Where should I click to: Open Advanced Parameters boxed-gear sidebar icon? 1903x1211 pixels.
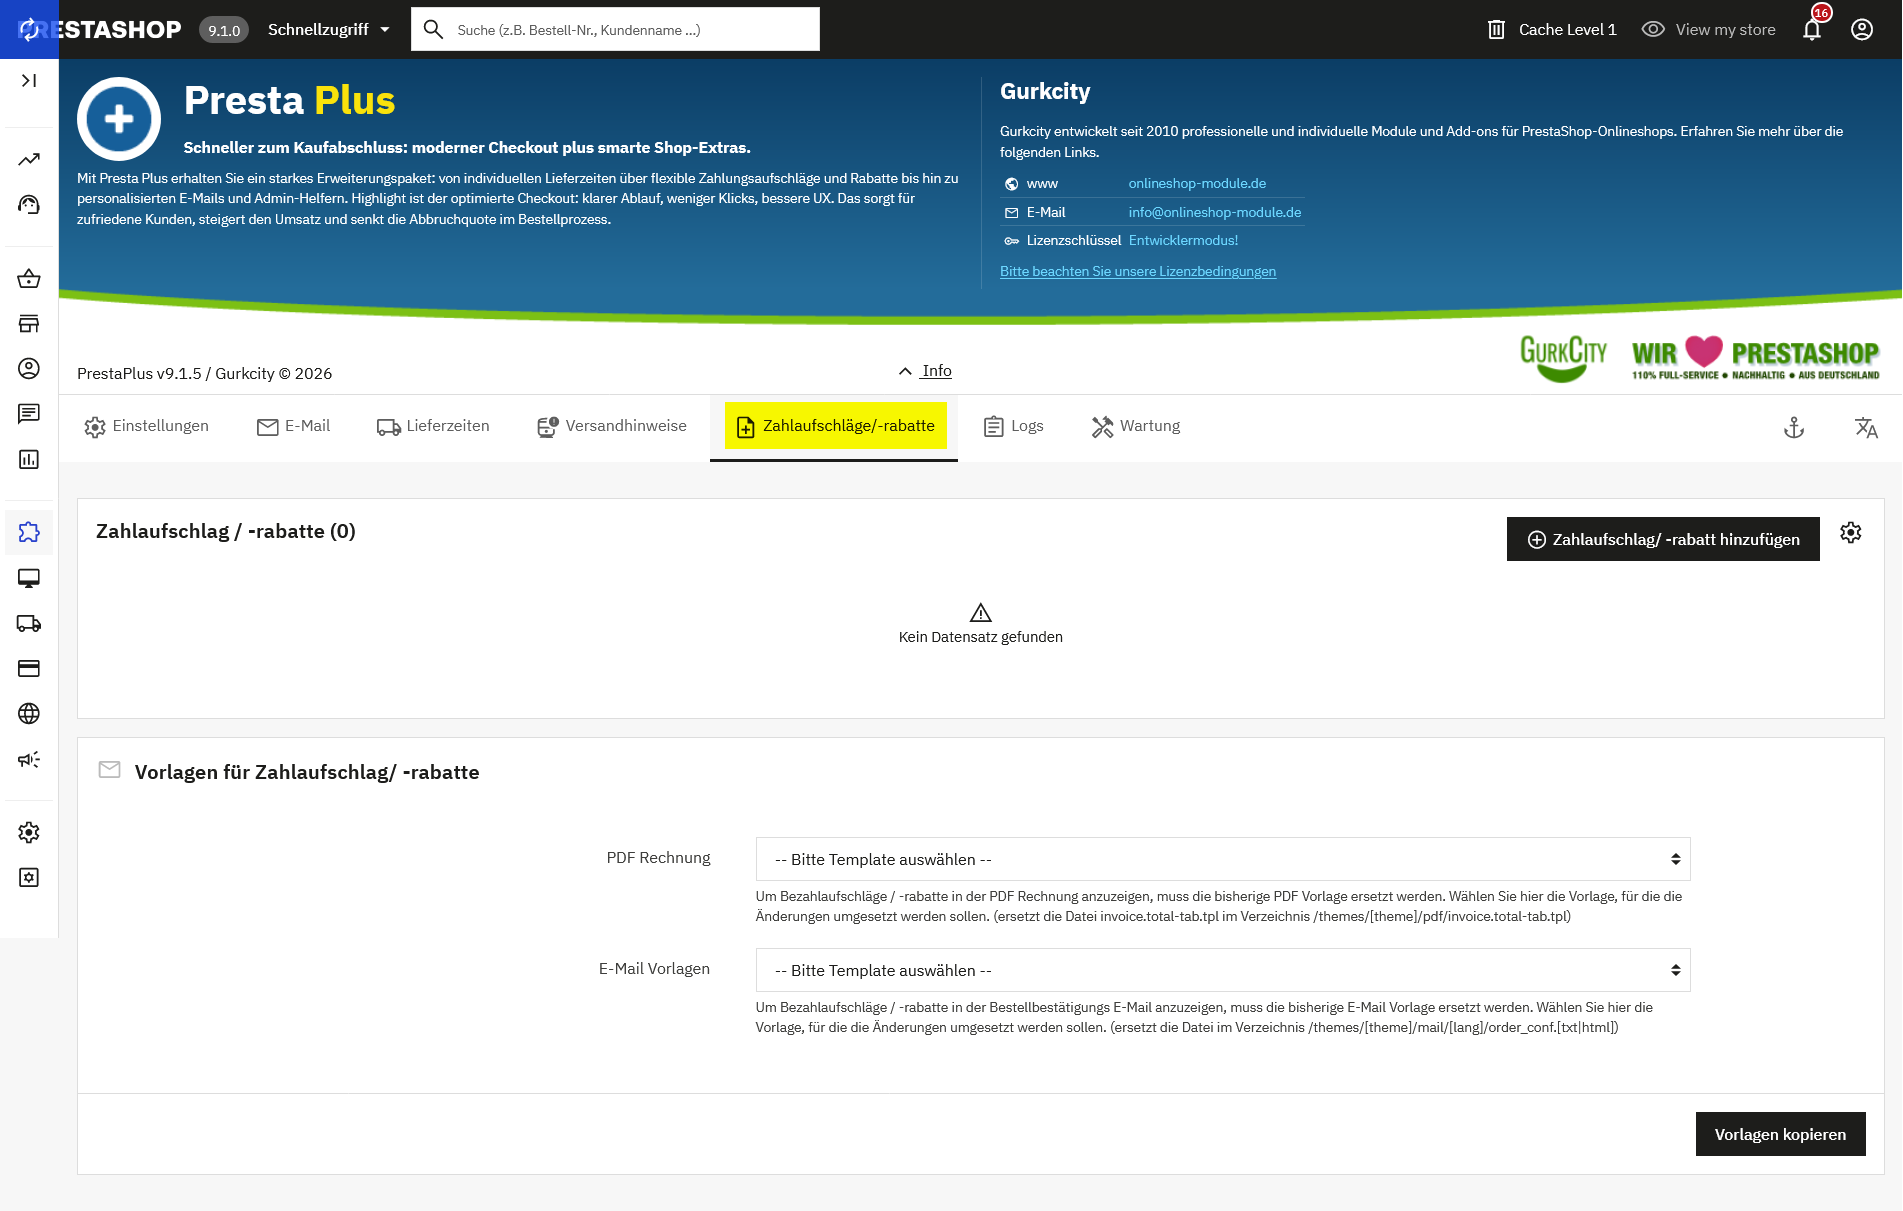[x=29, y=877]
